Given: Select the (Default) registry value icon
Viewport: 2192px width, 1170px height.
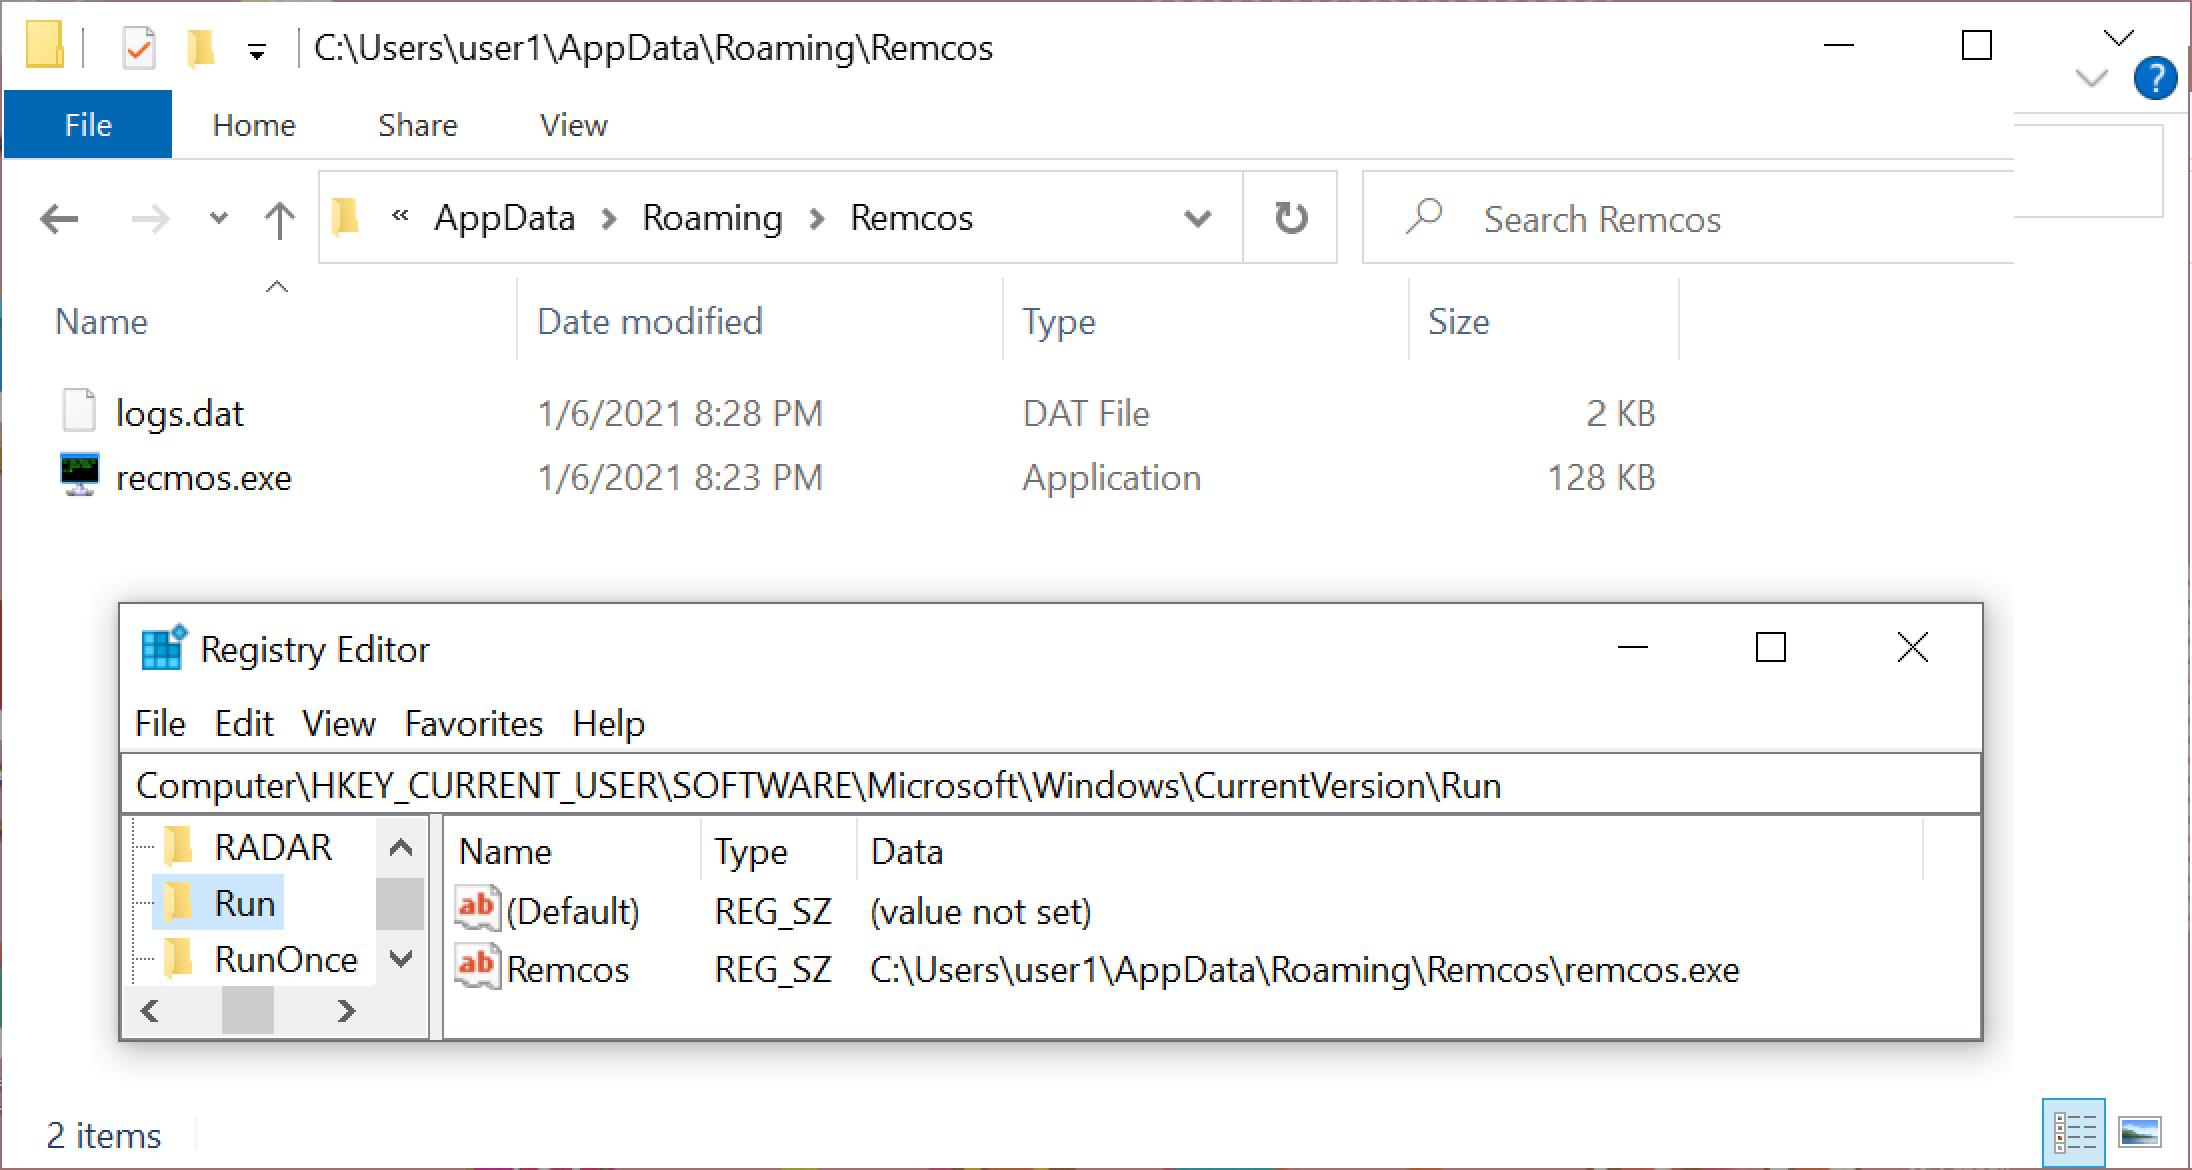Looking at the screenshot, I should (x=477, y=908).
